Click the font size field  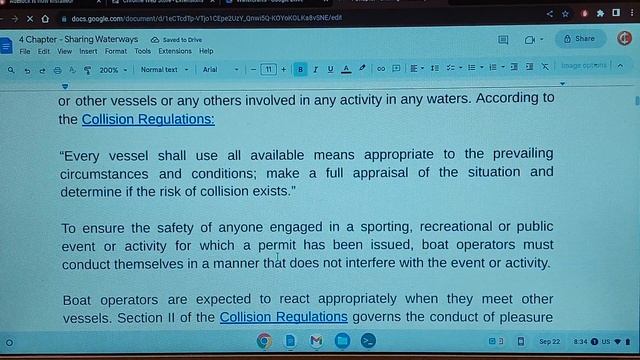click(x=269, y=69)
